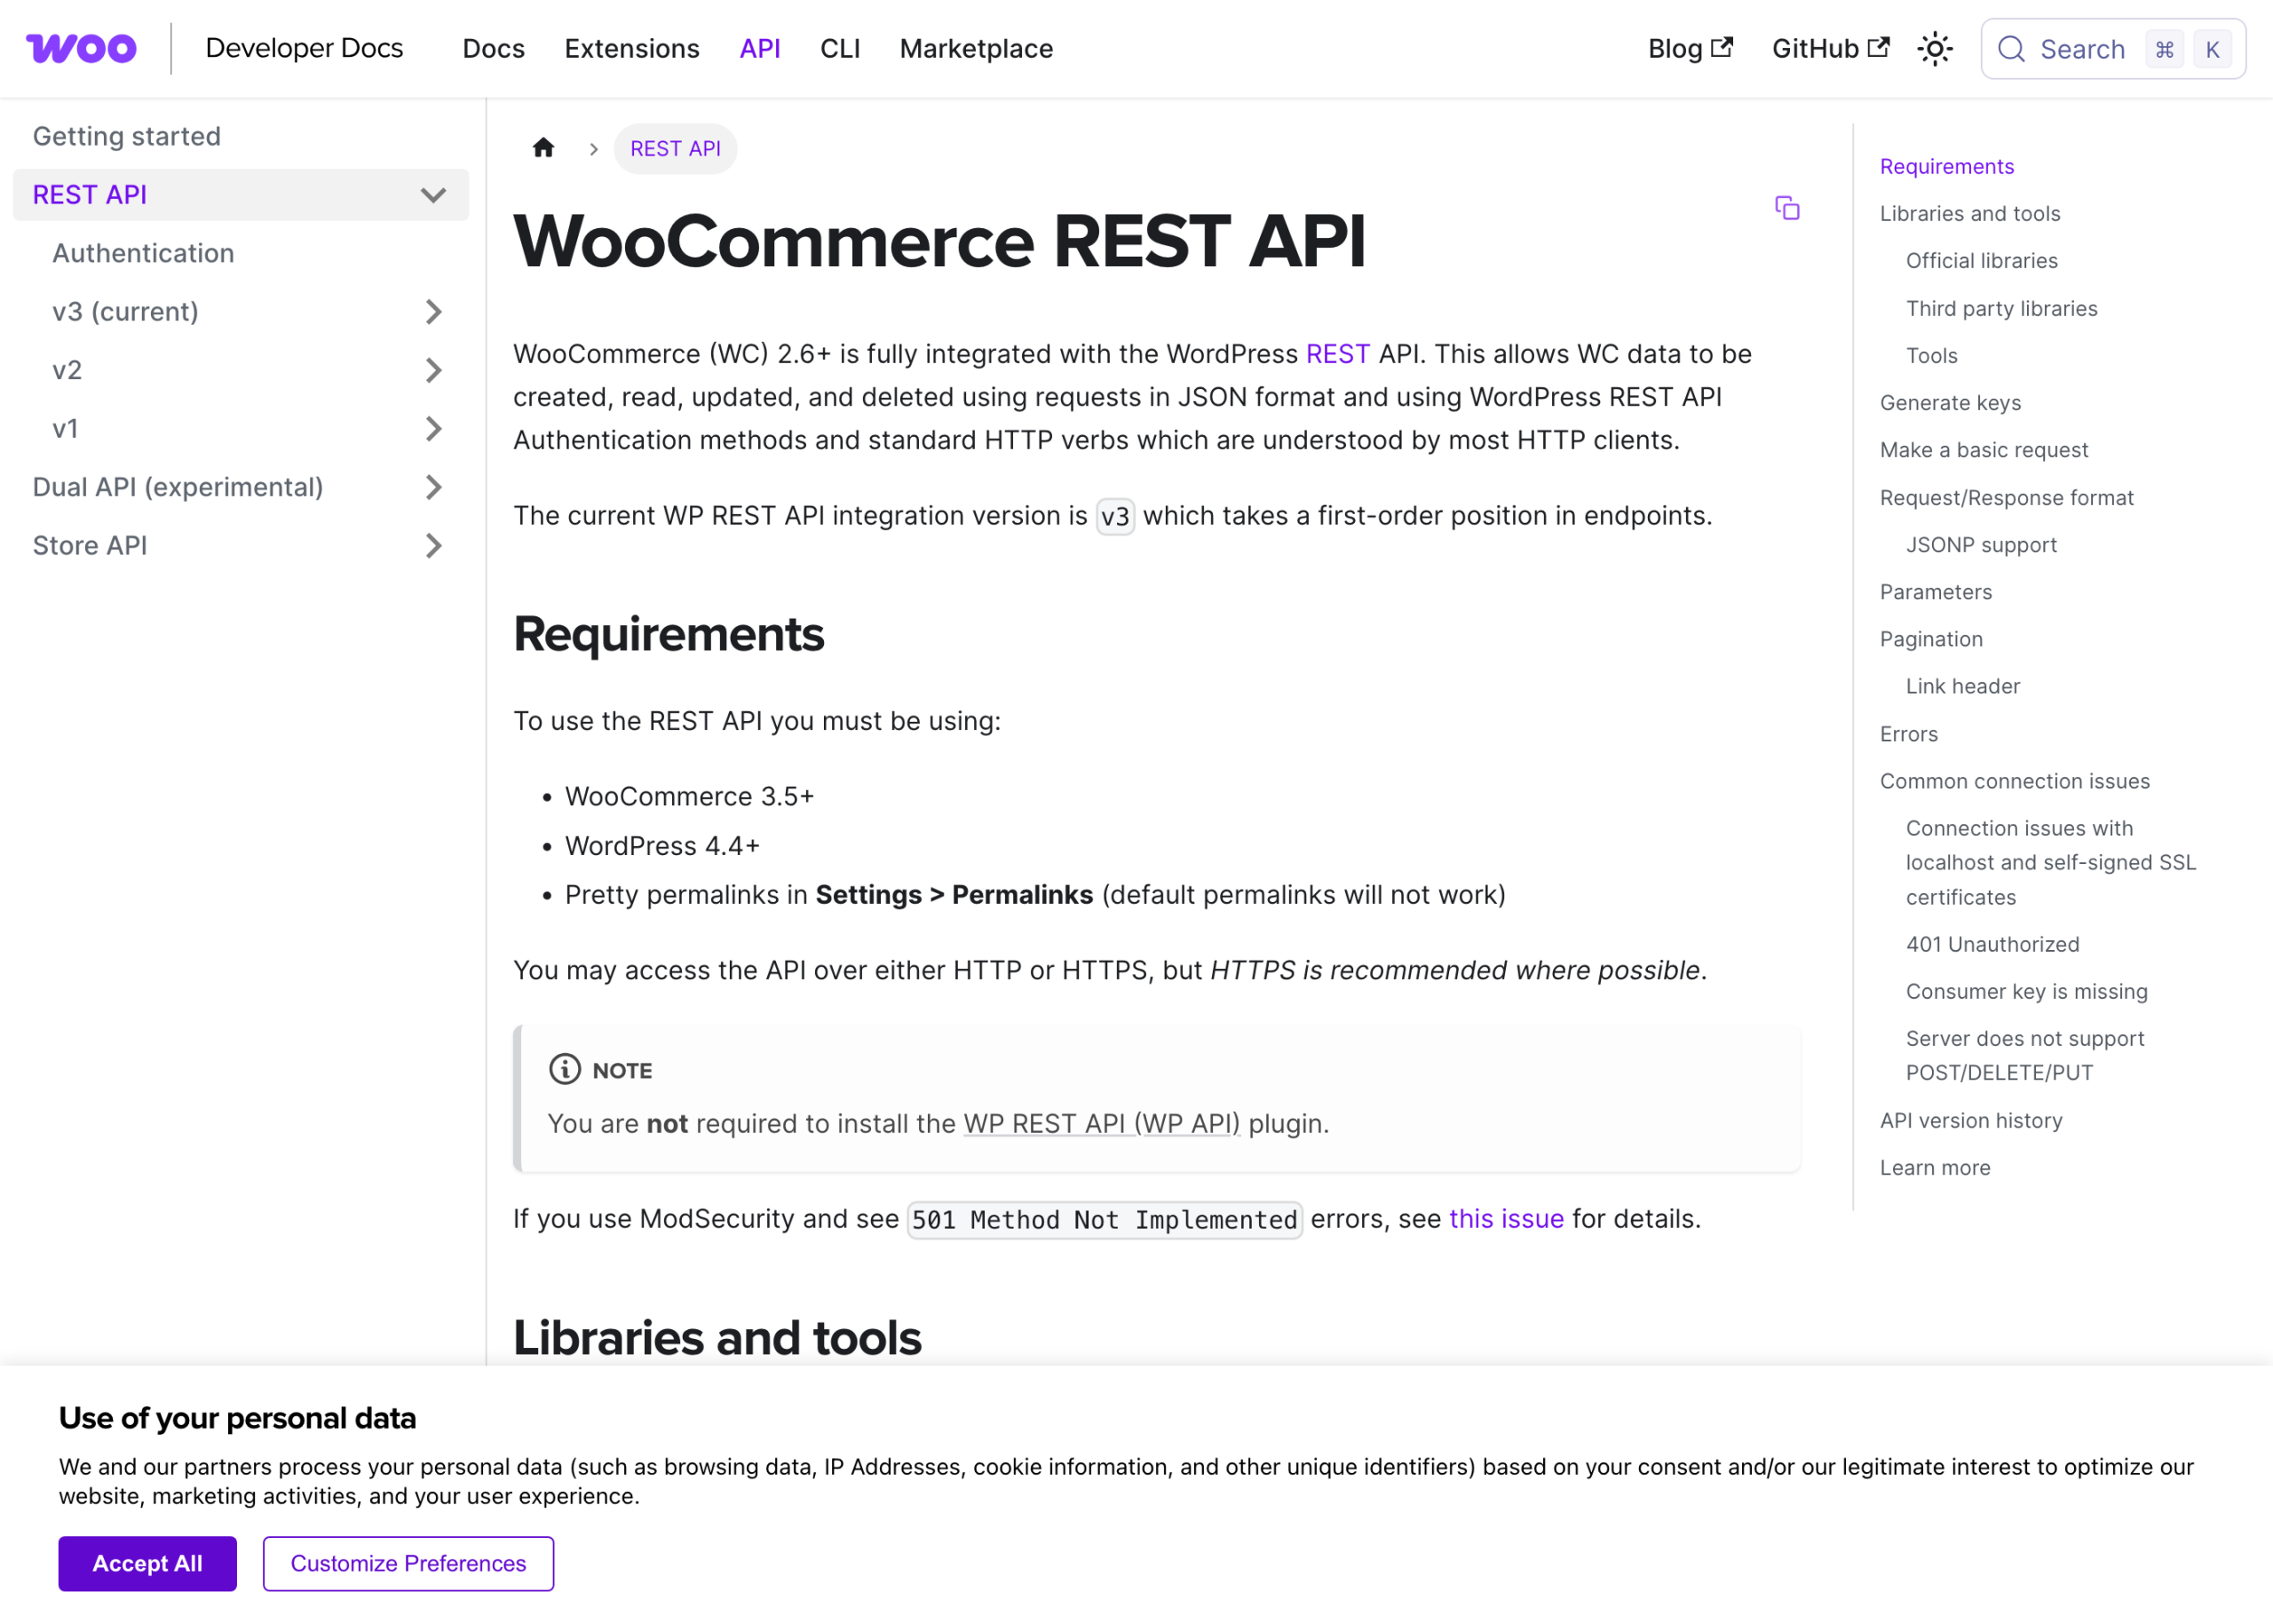Image resolution: width=2273 pixels, height=1624 pixels.
Task: Click the Search input field
Action: point(2113,49)
